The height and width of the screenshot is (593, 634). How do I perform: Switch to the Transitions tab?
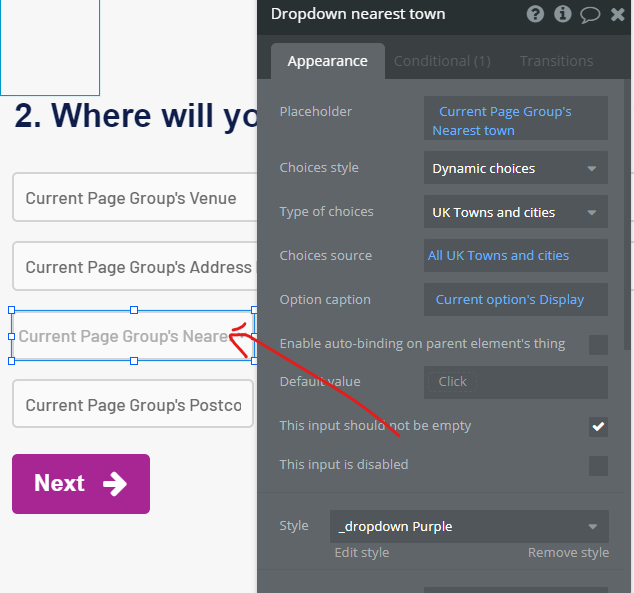pos(556,61)
